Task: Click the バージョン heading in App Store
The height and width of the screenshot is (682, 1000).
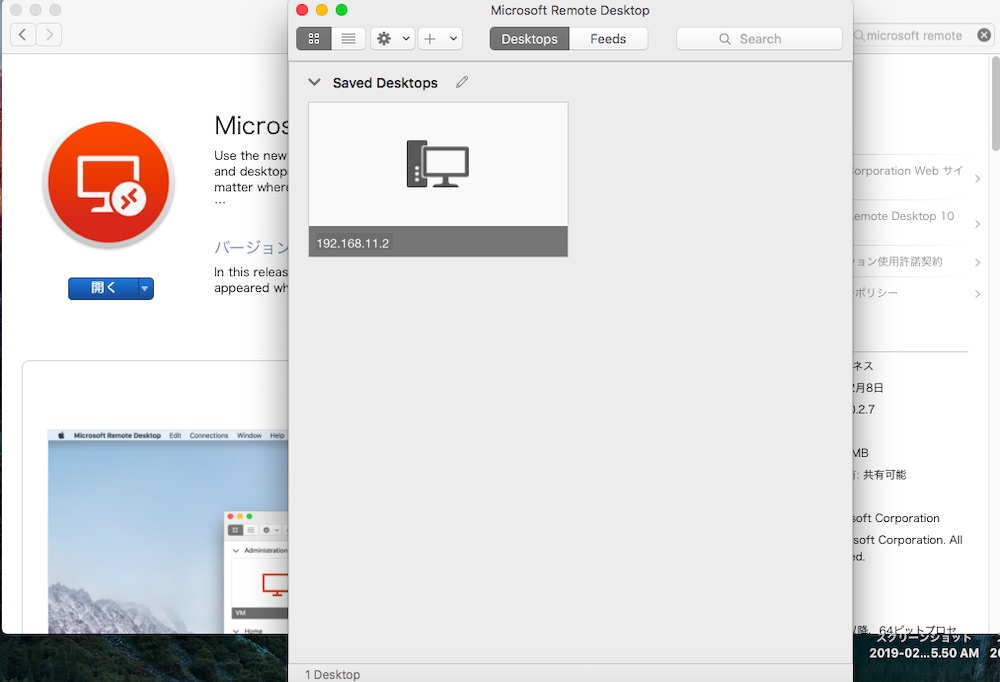Action: (251, 247)
